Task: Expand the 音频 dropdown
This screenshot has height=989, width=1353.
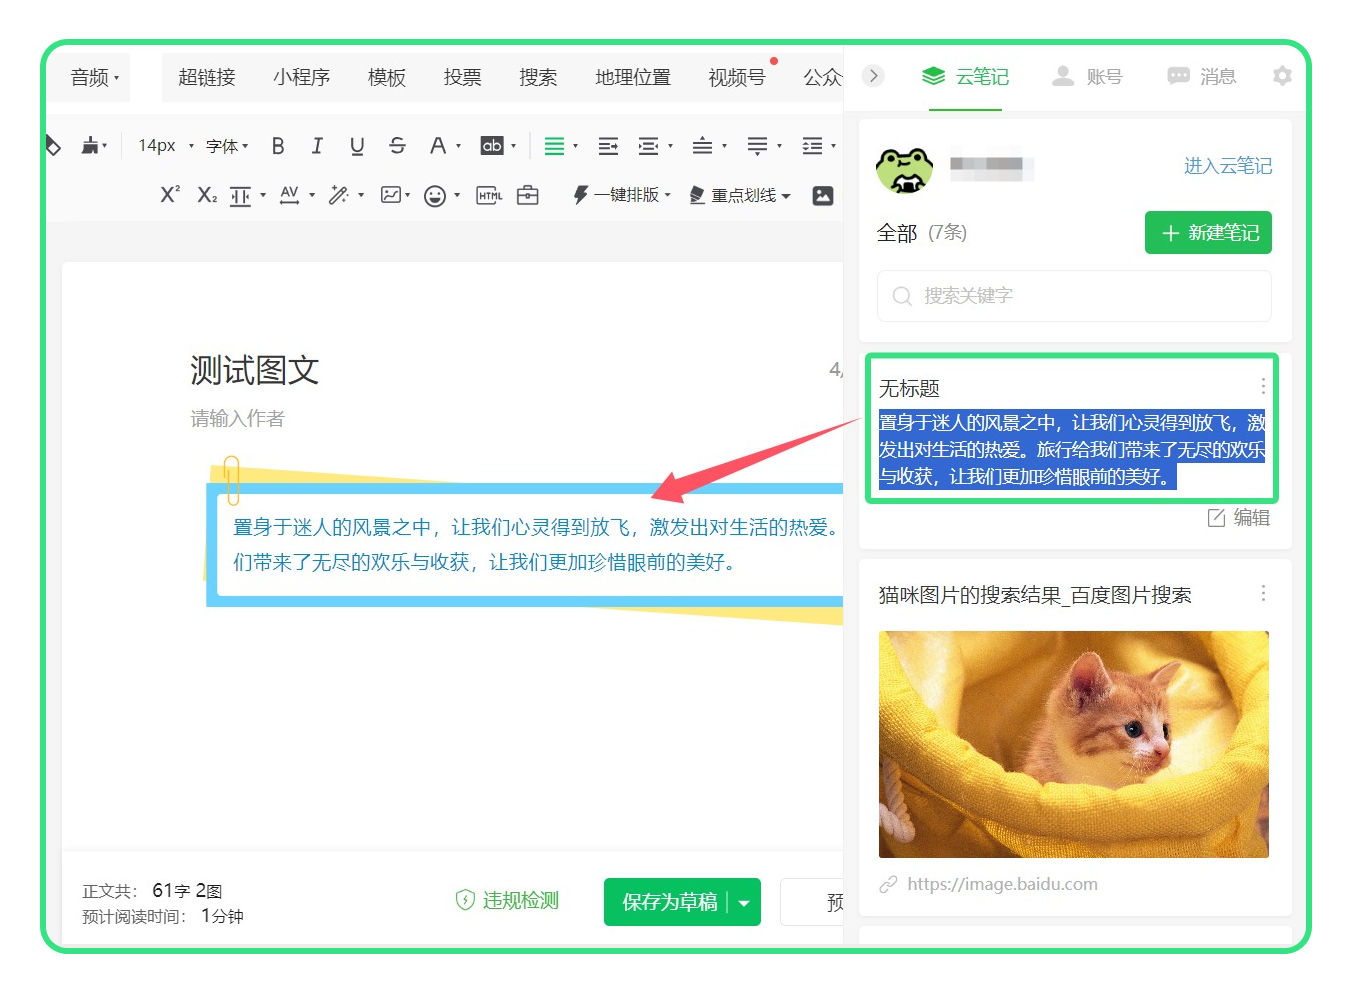Action: coord(95,77)
